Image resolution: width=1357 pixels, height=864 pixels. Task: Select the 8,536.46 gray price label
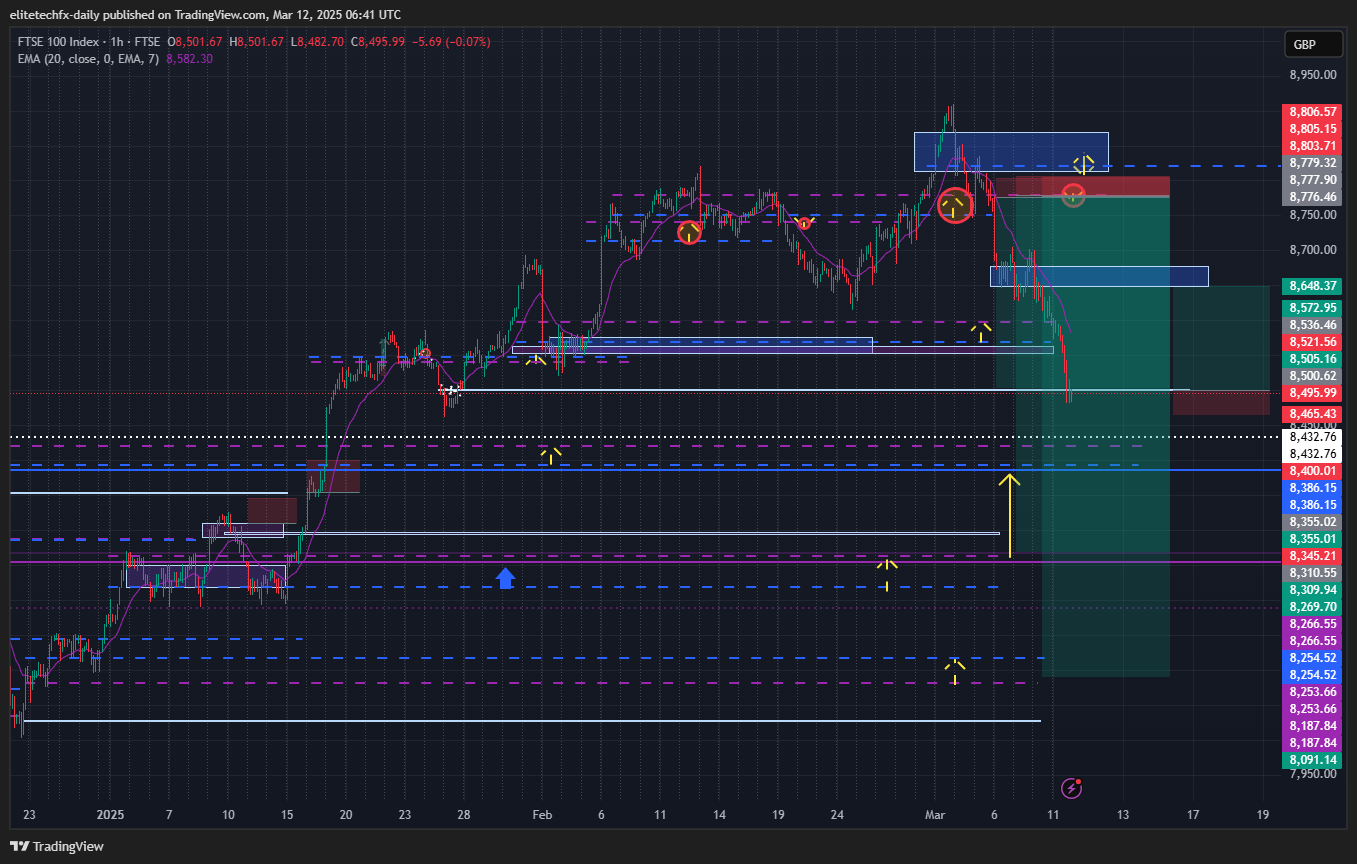(x=1313, y=325)
